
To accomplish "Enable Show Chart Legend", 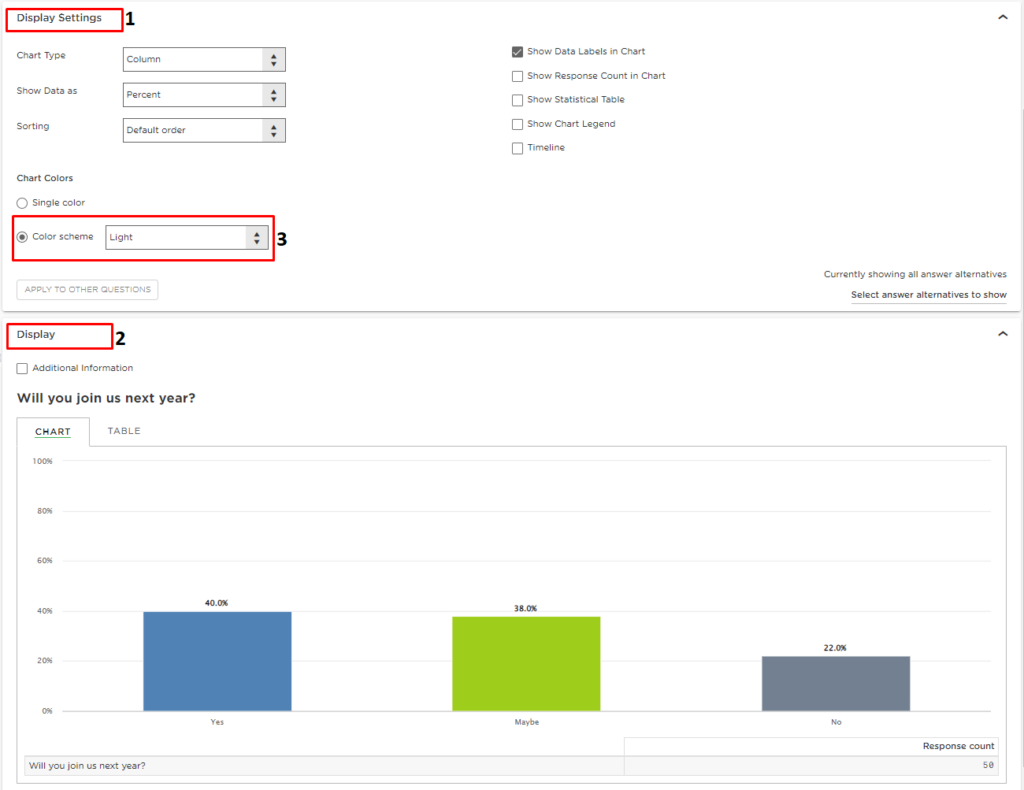I will (x=517, y=123).
